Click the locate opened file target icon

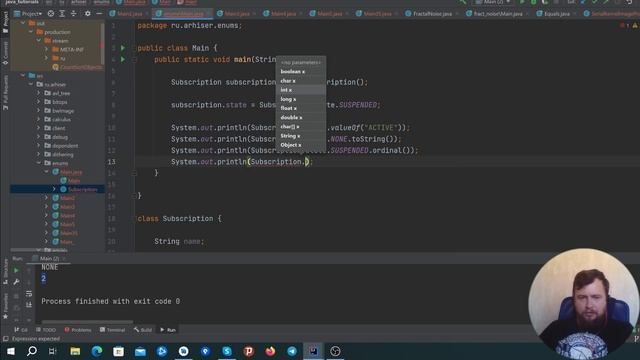coord(51,13)
